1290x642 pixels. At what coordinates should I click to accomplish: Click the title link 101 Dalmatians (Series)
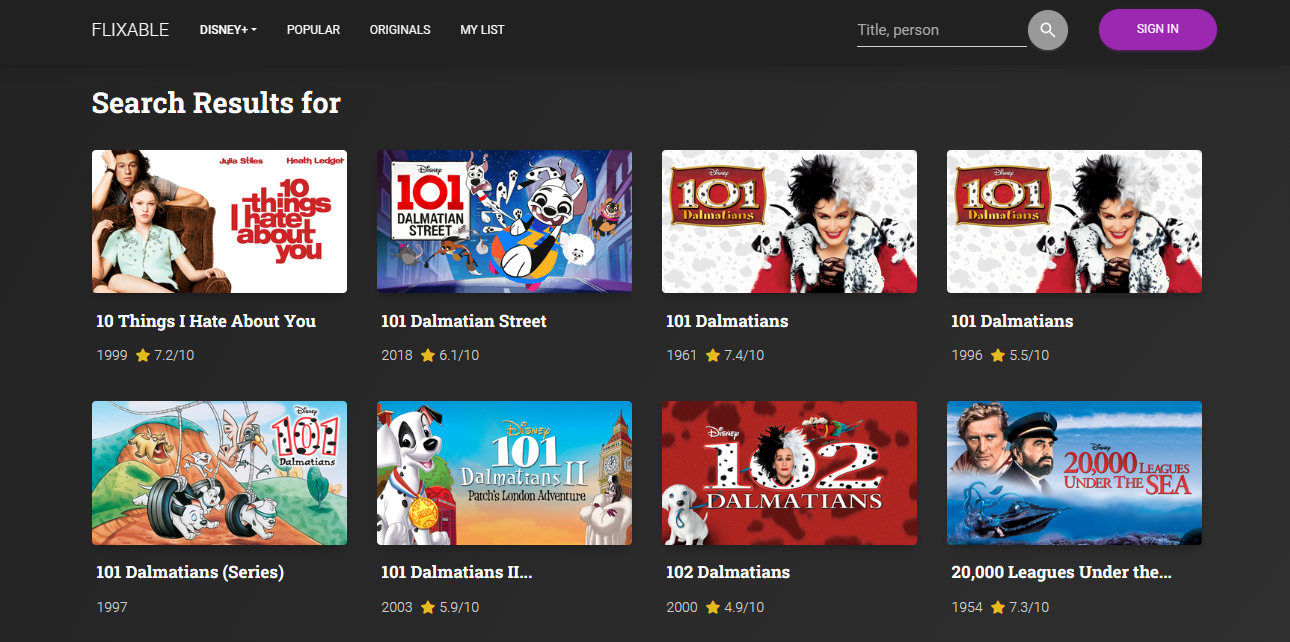[190, 573]
